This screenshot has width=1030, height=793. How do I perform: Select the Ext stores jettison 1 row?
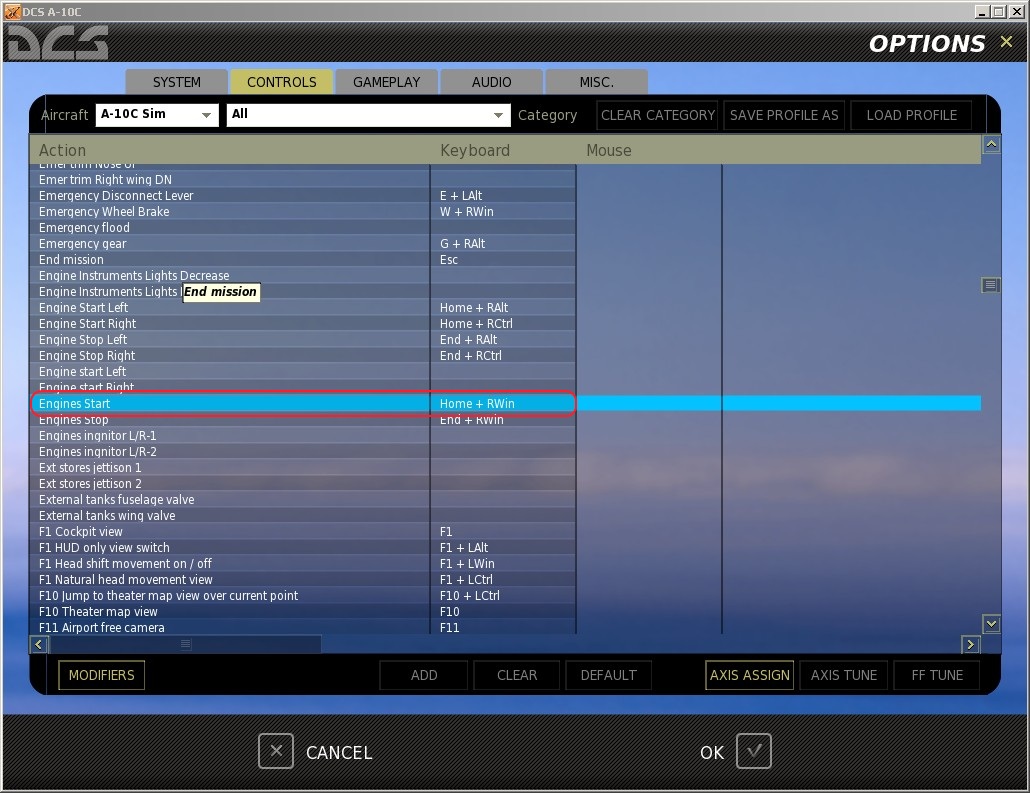[303, 468]
